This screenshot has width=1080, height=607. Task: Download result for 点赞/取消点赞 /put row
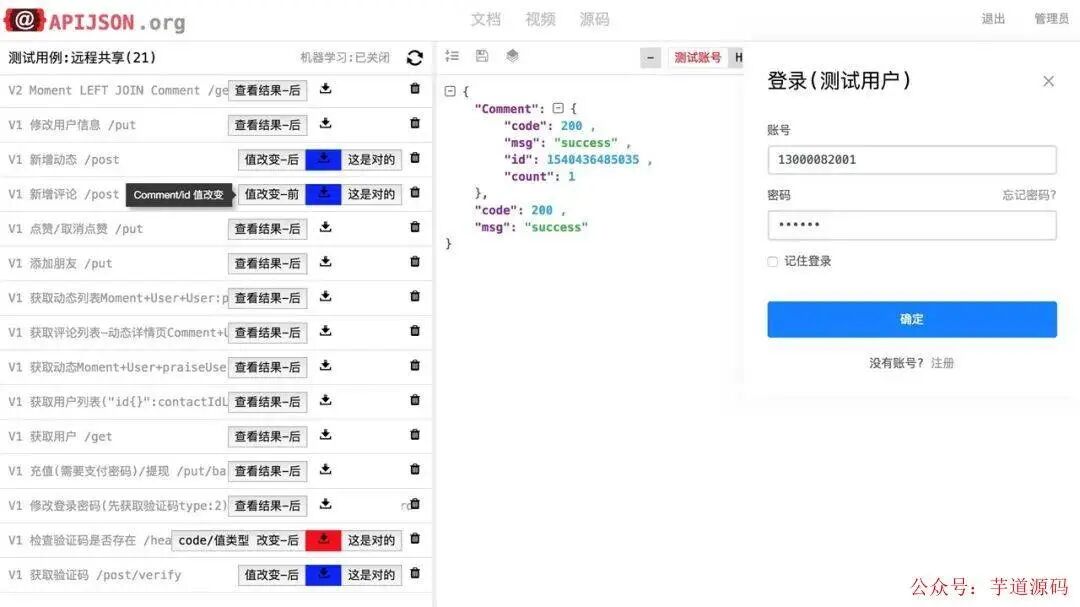(326, 227)
